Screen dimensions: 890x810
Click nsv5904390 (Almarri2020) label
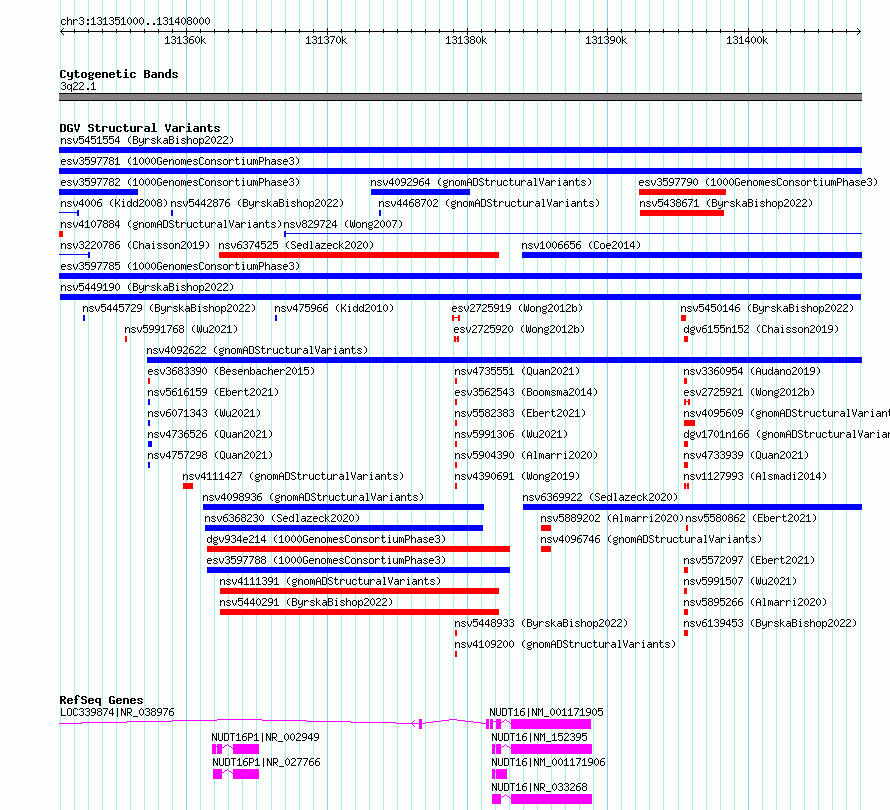[x=526, y=455]
